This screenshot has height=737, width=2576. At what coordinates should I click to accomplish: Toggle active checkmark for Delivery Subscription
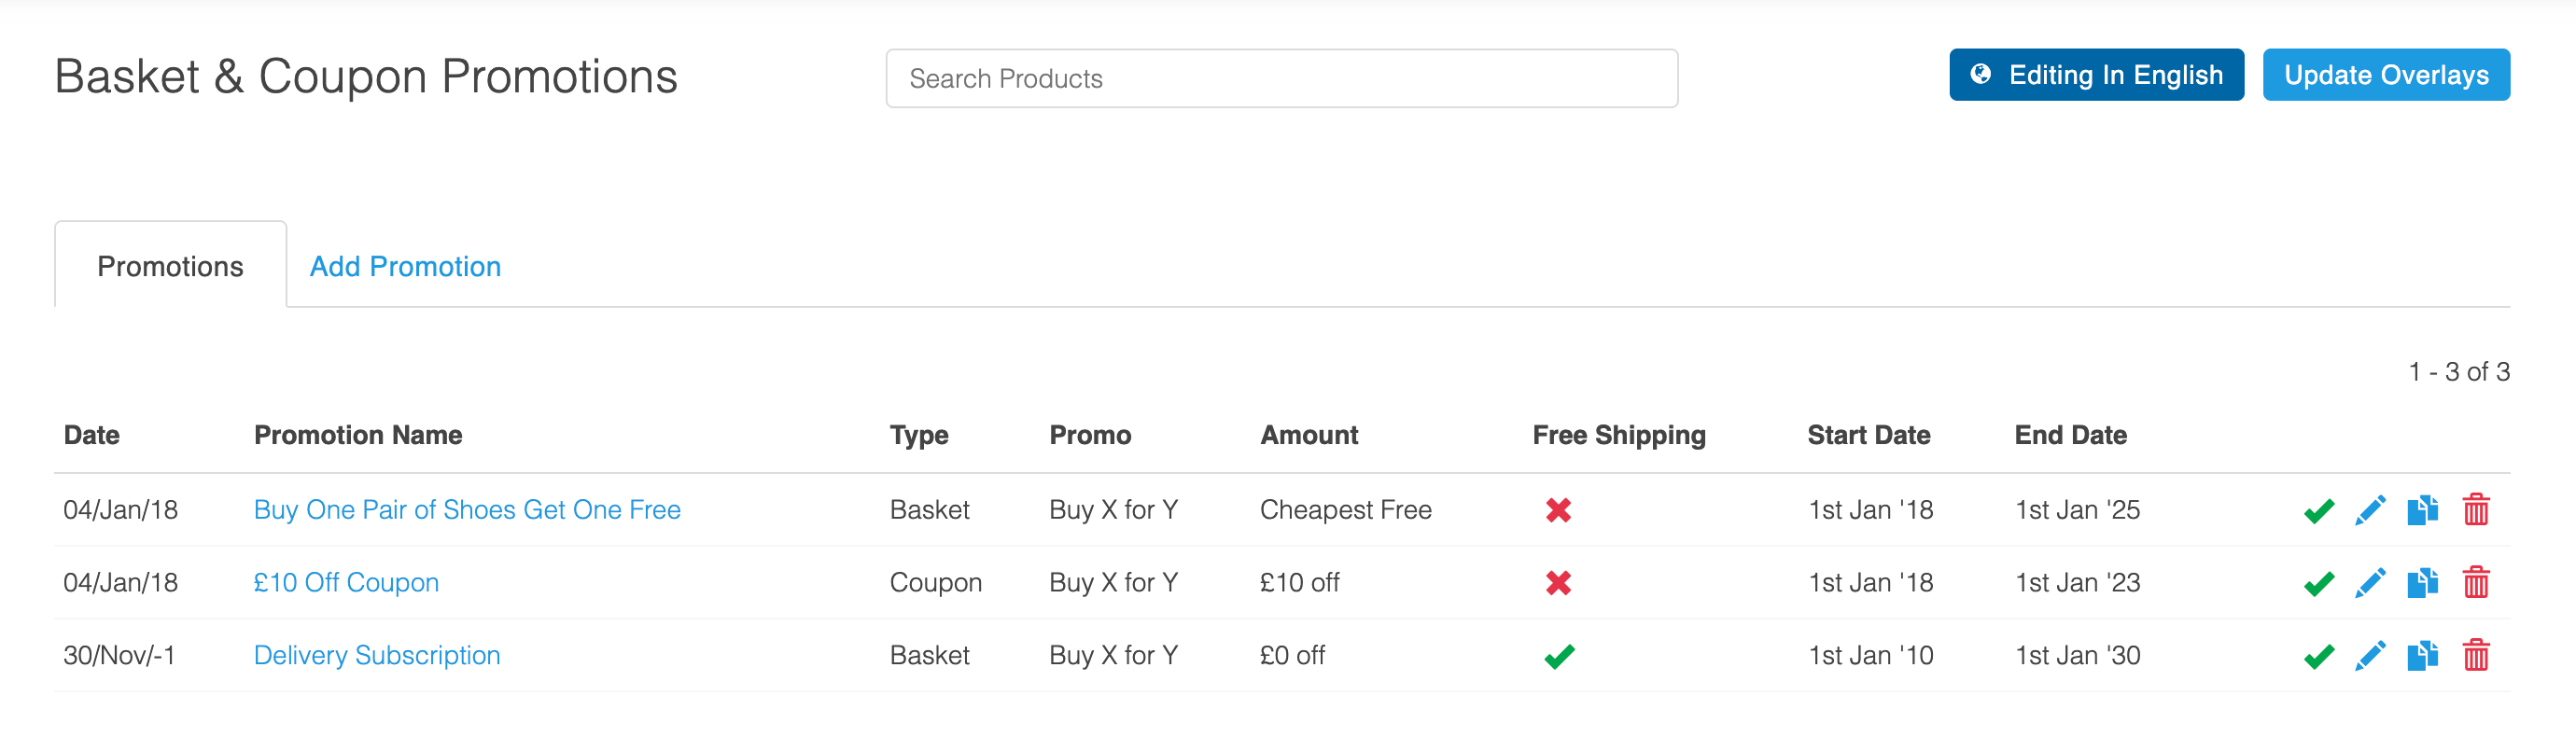(2318, 656)
